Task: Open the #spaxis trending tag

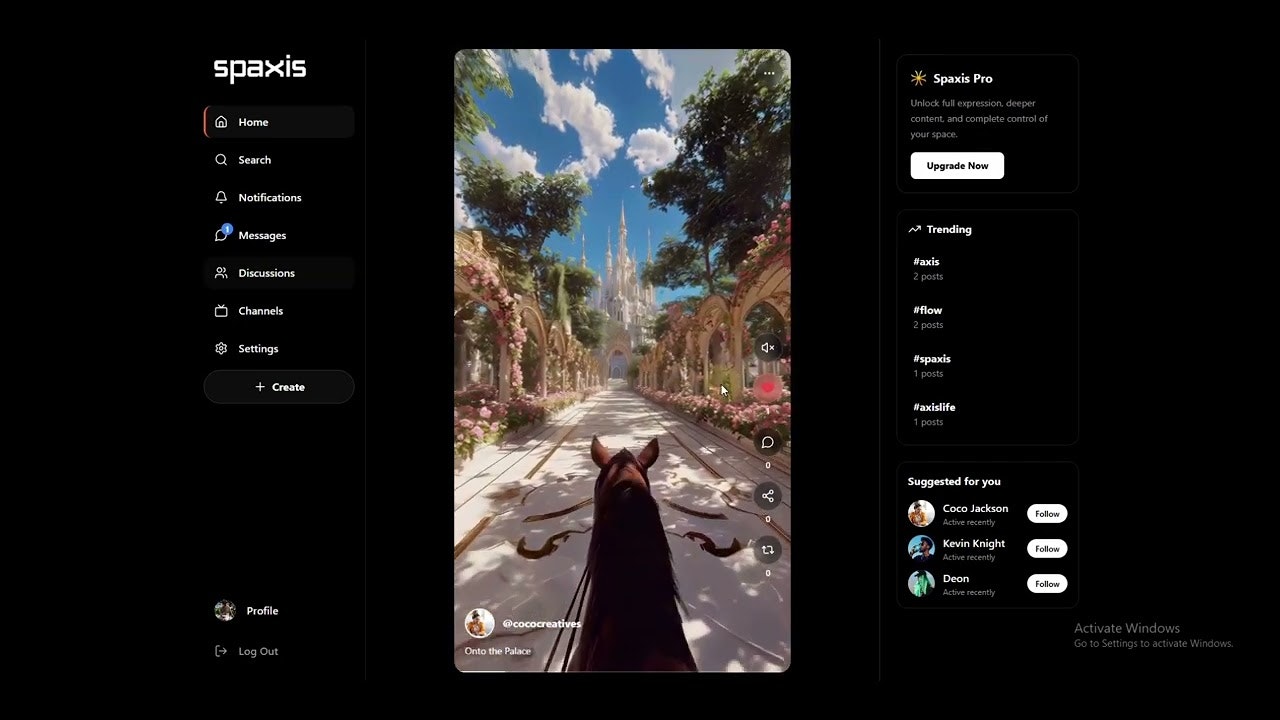Action: click(932, 359)
